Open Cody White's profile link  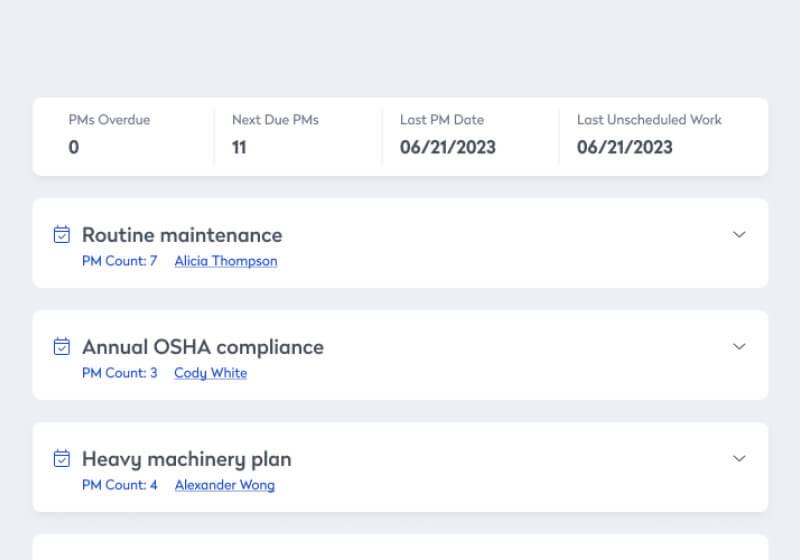210,373
